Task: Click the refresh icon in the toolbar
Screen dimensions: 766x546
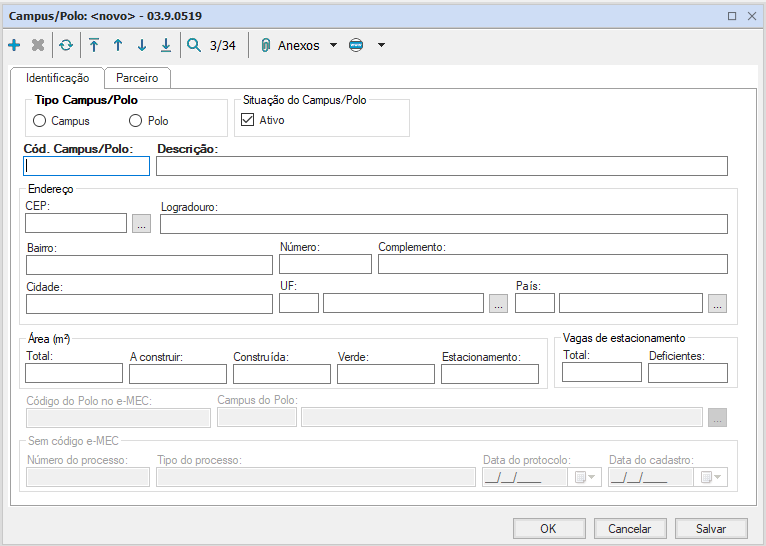Action: (x=65, y=45)
